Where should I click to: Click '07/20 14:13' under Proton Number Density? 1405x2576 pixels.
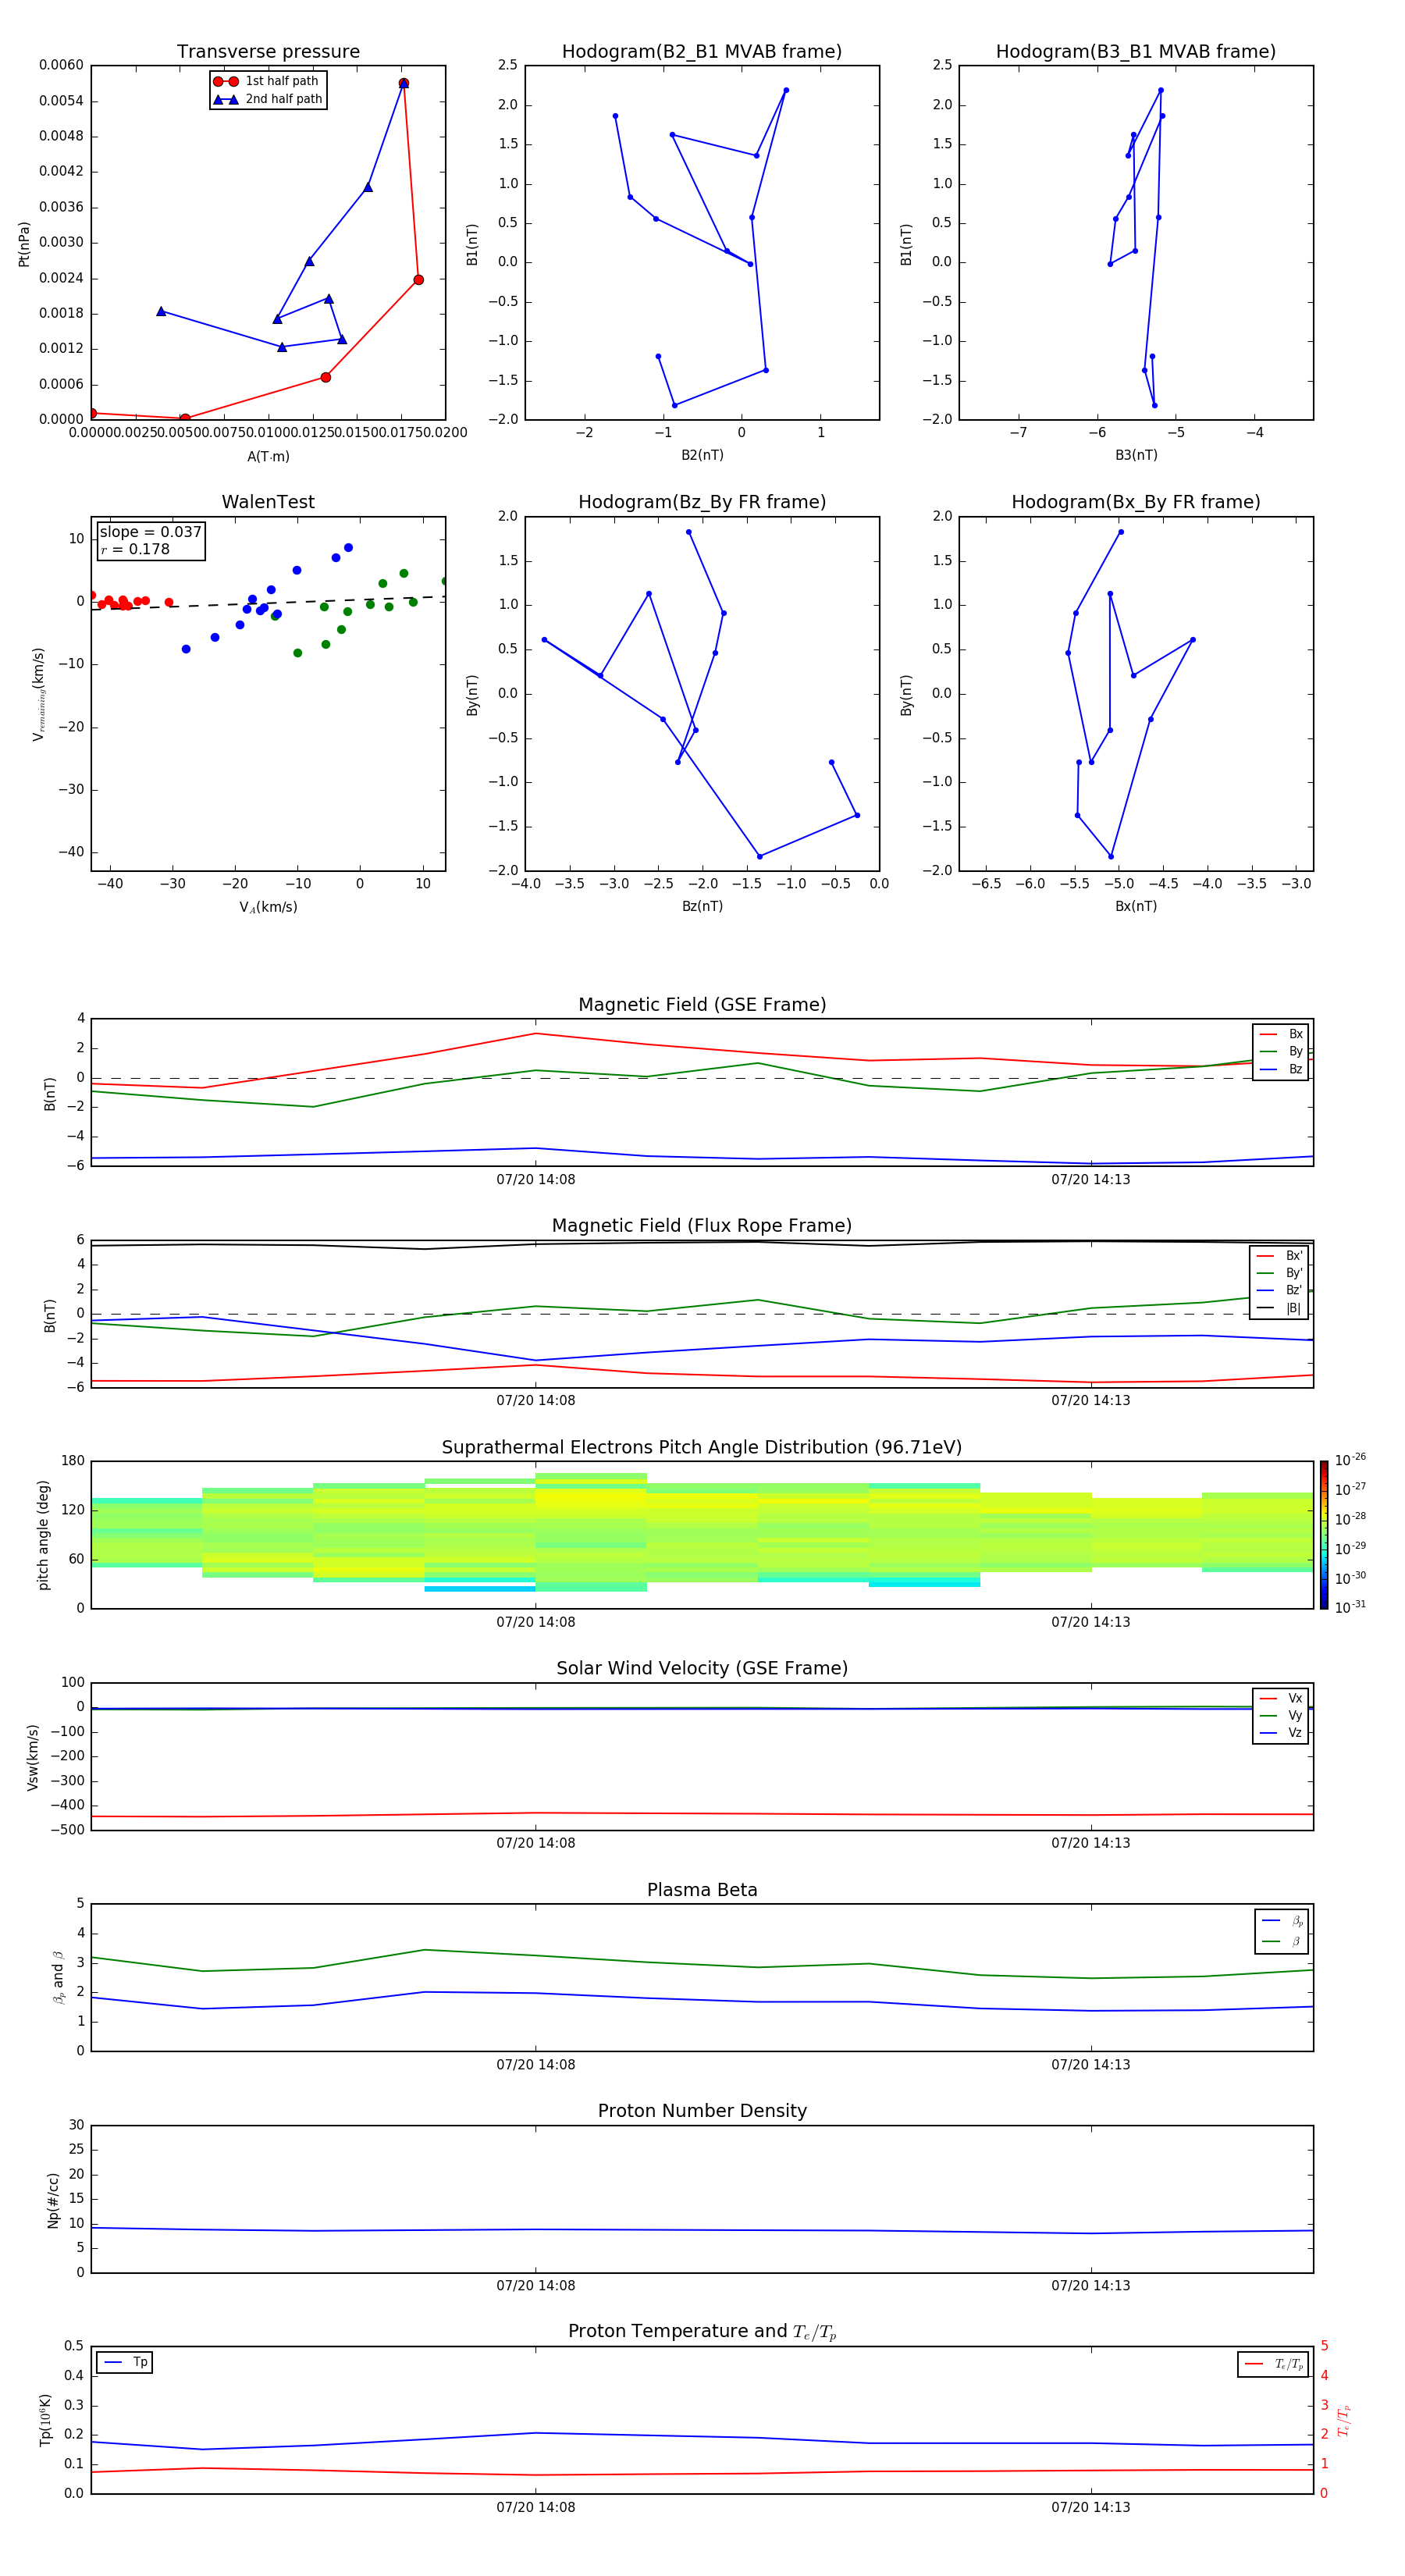tap(1090, 2286)
